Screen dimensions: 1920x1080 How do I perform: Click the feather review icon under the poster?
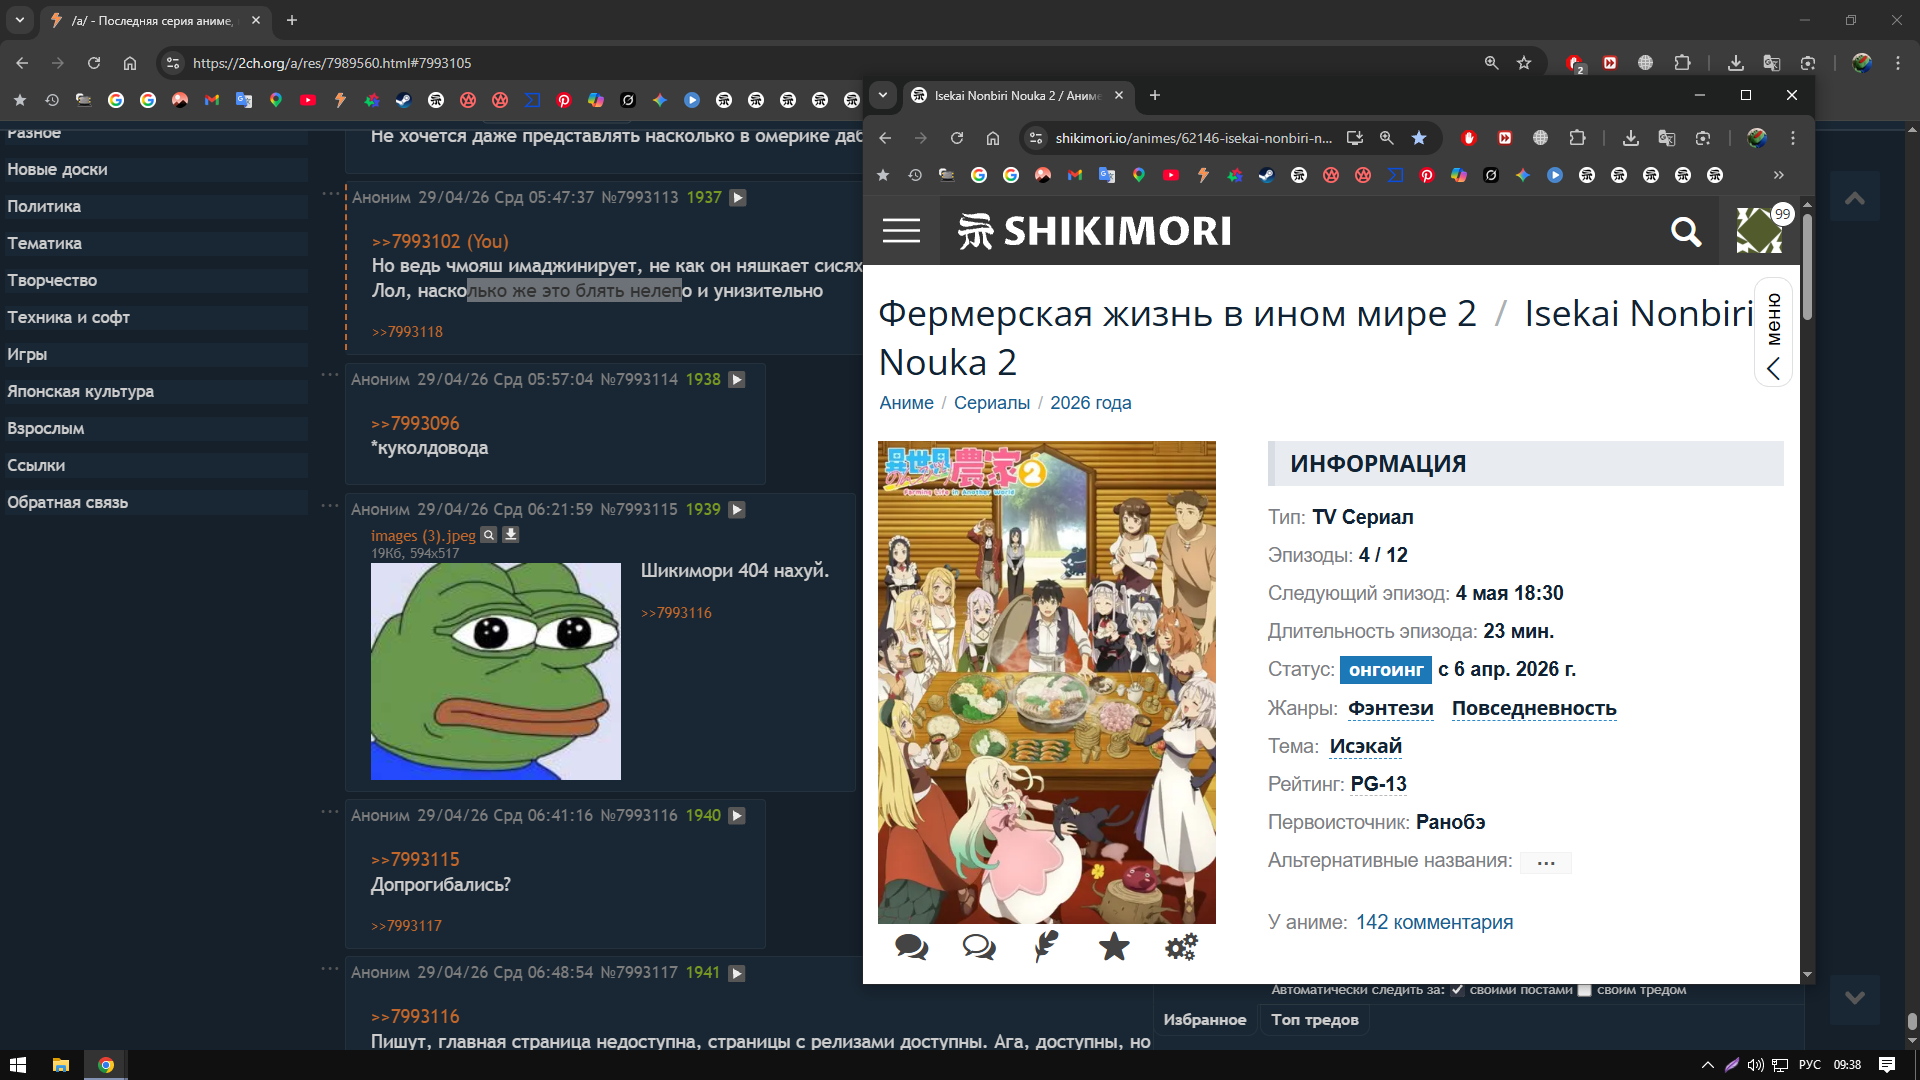pyautogui.click(x=1046, y=946)
